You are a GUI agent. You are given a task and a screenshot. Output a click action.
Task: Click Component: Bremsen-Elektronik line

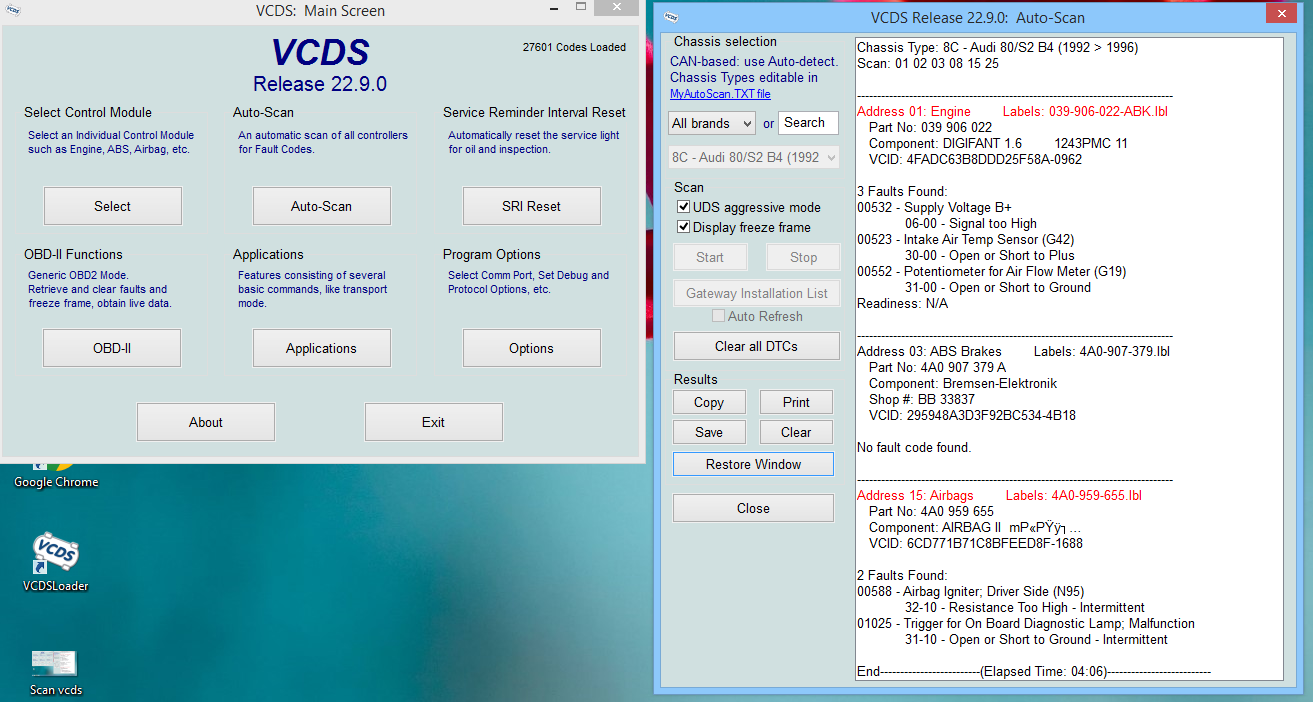[x=963, y=383]
